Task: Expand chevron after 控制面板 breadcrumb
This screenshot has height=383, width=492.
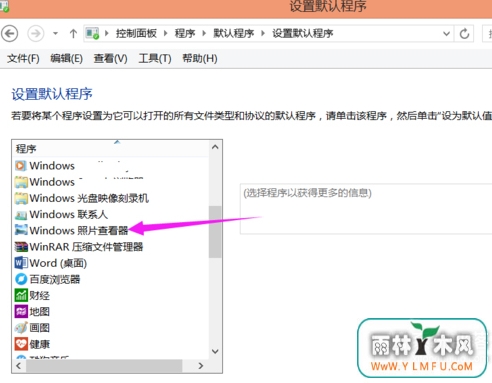Action: pyautogui.click(x=165, y=33)
